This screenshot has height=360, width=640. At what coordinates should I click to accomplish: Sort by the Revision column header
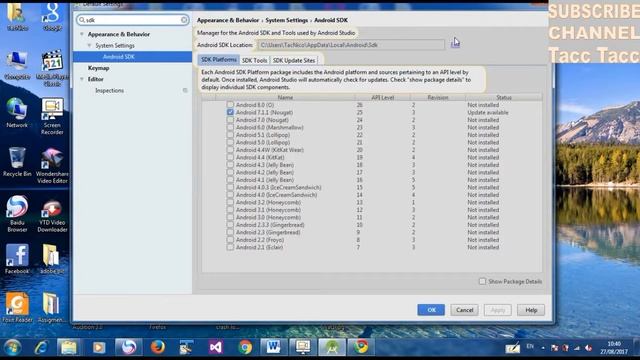pos(438,97)
